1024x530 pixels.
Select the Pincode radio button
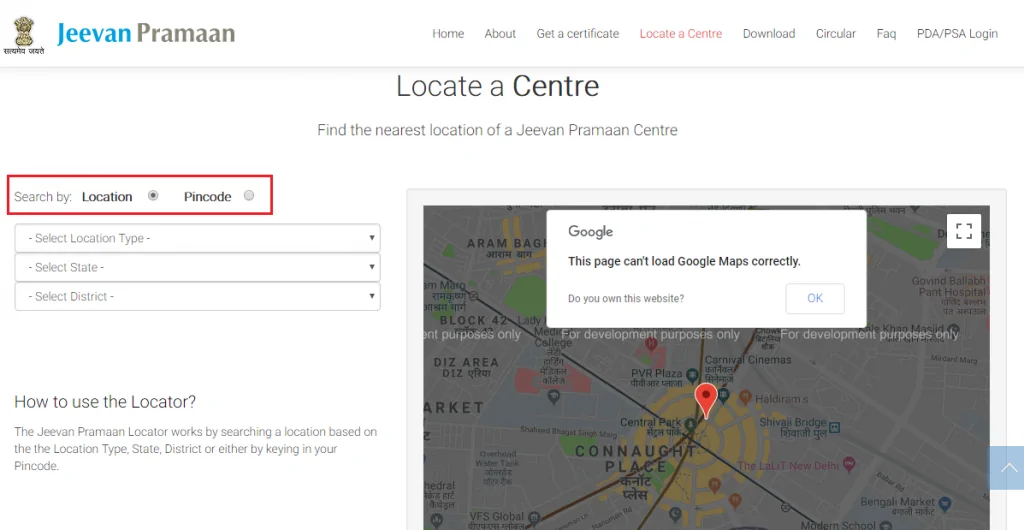tap(249, 195)
